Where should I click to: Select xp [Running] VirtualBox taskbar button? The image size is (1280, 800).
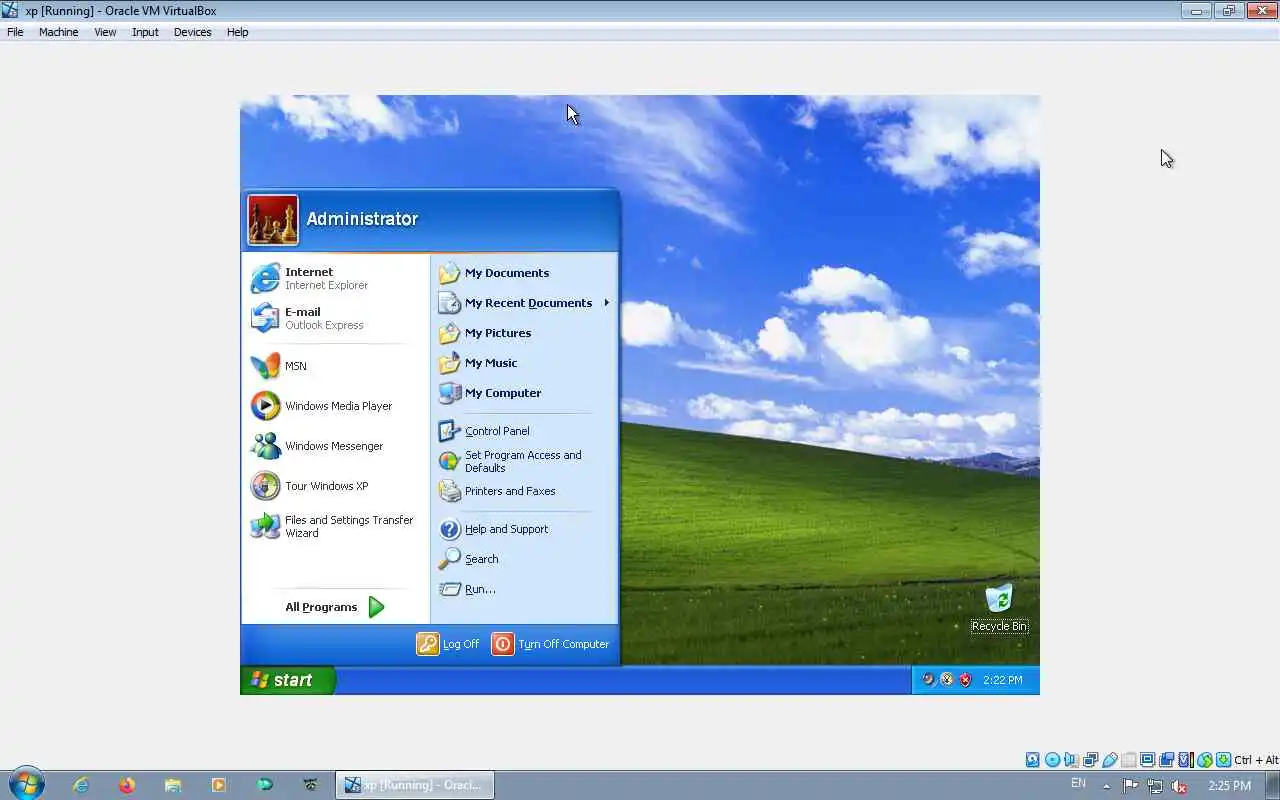pos(414,785)
